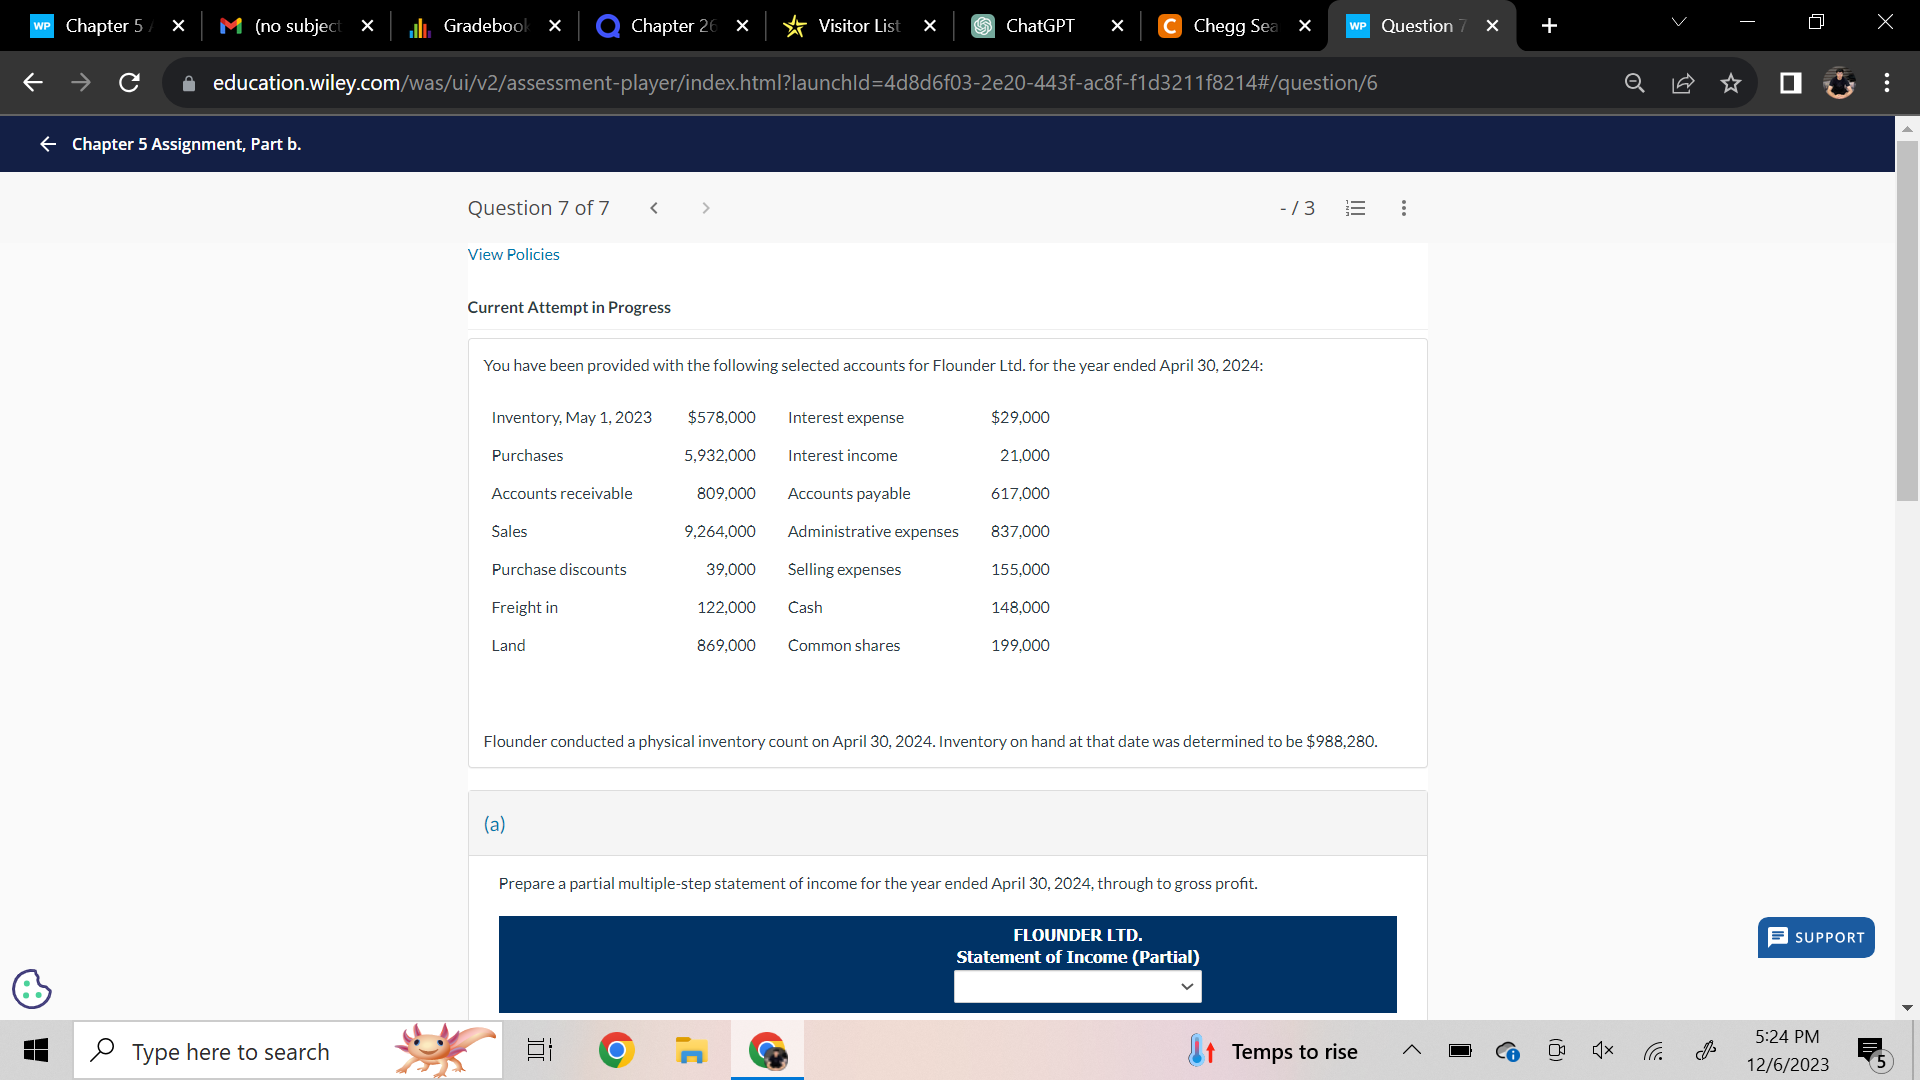Toggle the network status tray icon
The width and height of the screenshot is (1920, 1080).
pyautogui.click(x=1654, y=1050)
